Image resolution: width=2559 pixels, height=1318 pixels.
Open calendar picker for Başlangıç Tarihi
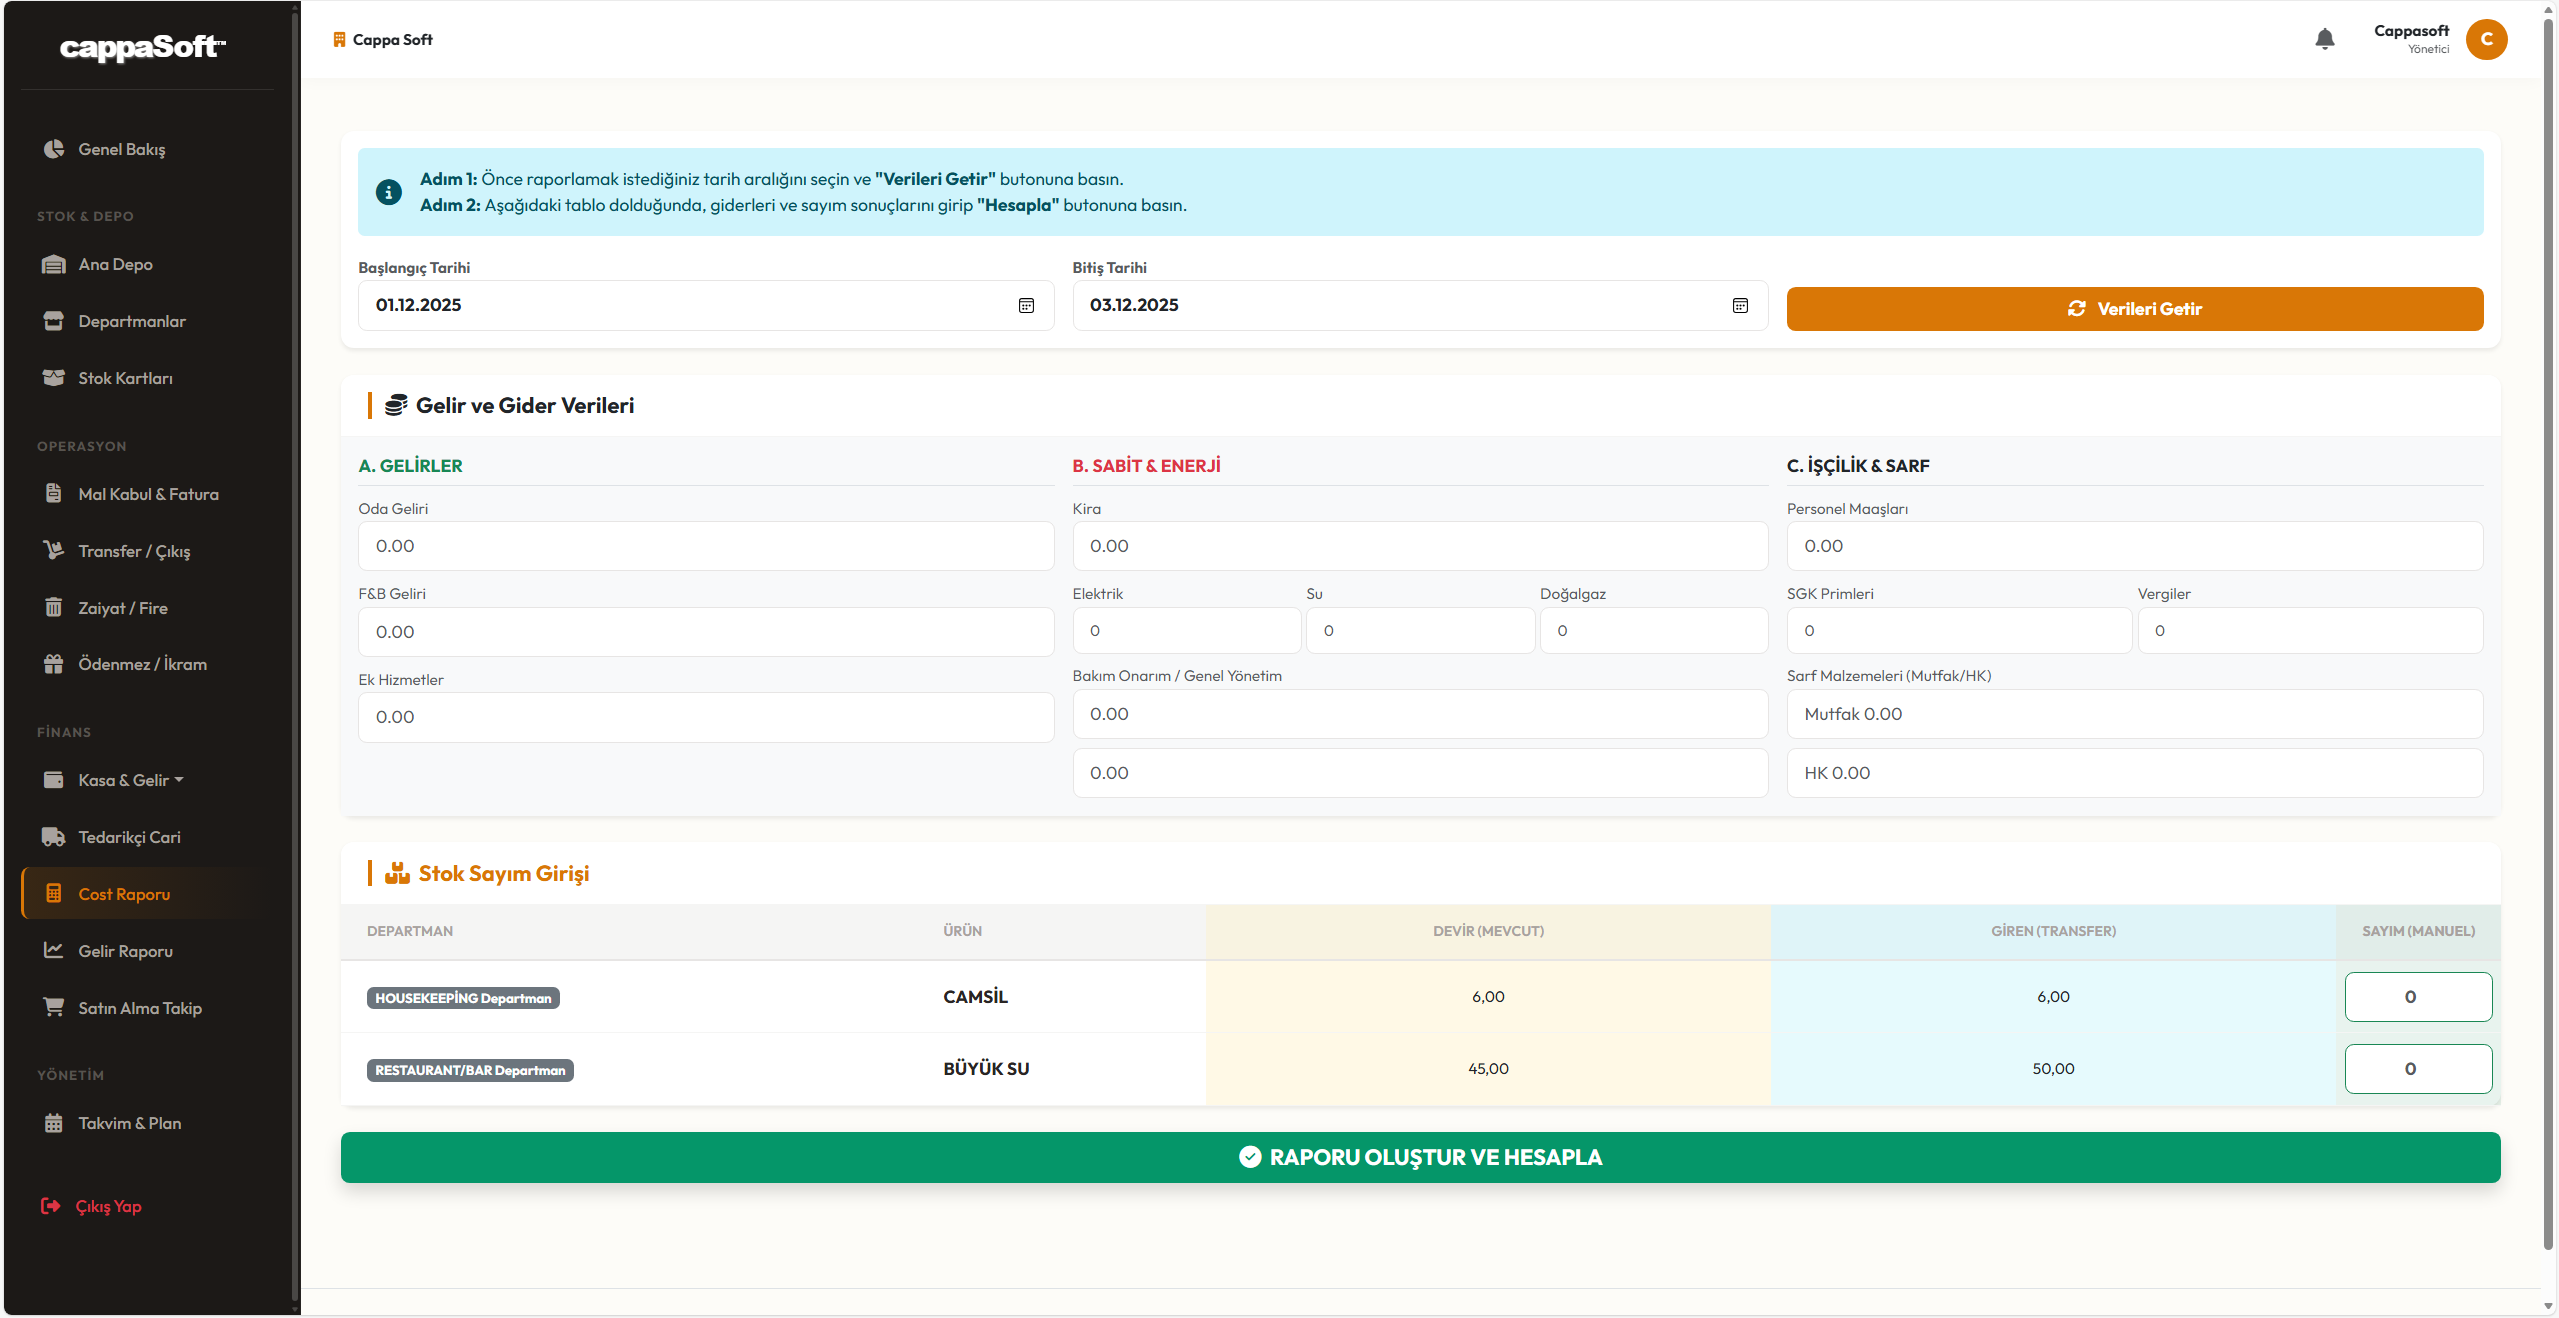1026,305
